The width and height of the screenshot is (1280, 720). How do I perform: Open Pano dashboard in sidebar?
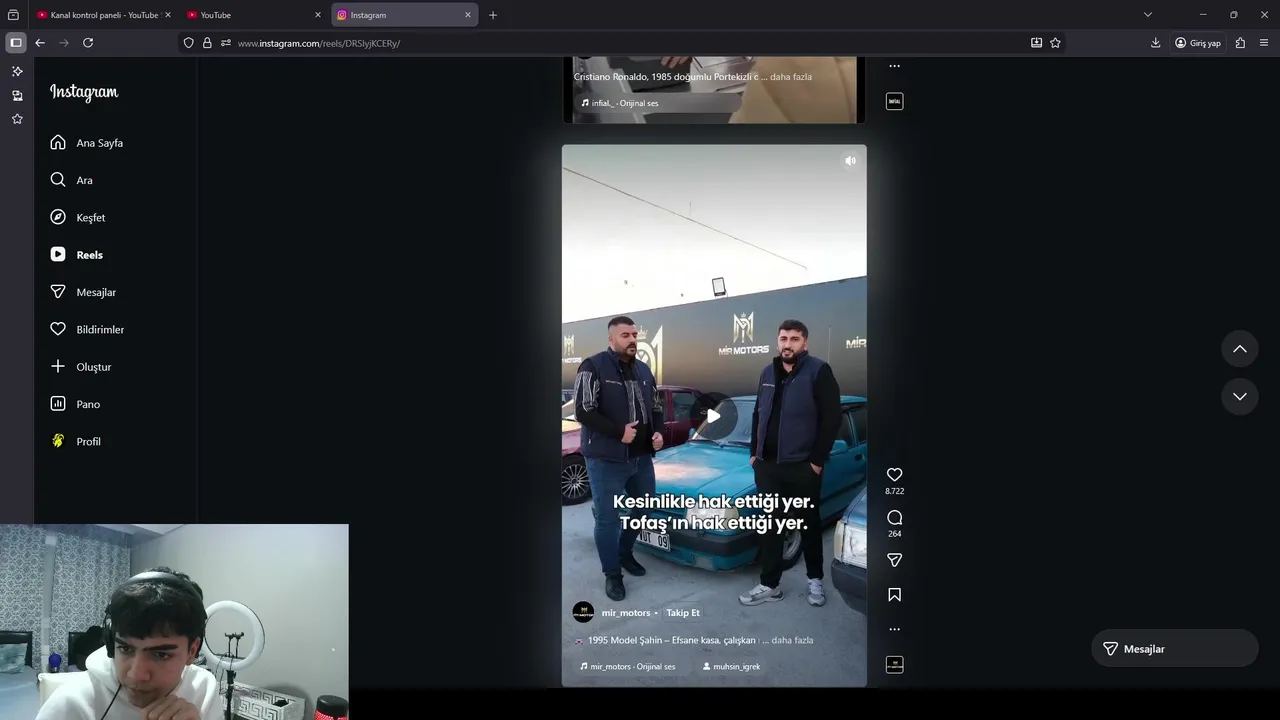tap(75, 404)
